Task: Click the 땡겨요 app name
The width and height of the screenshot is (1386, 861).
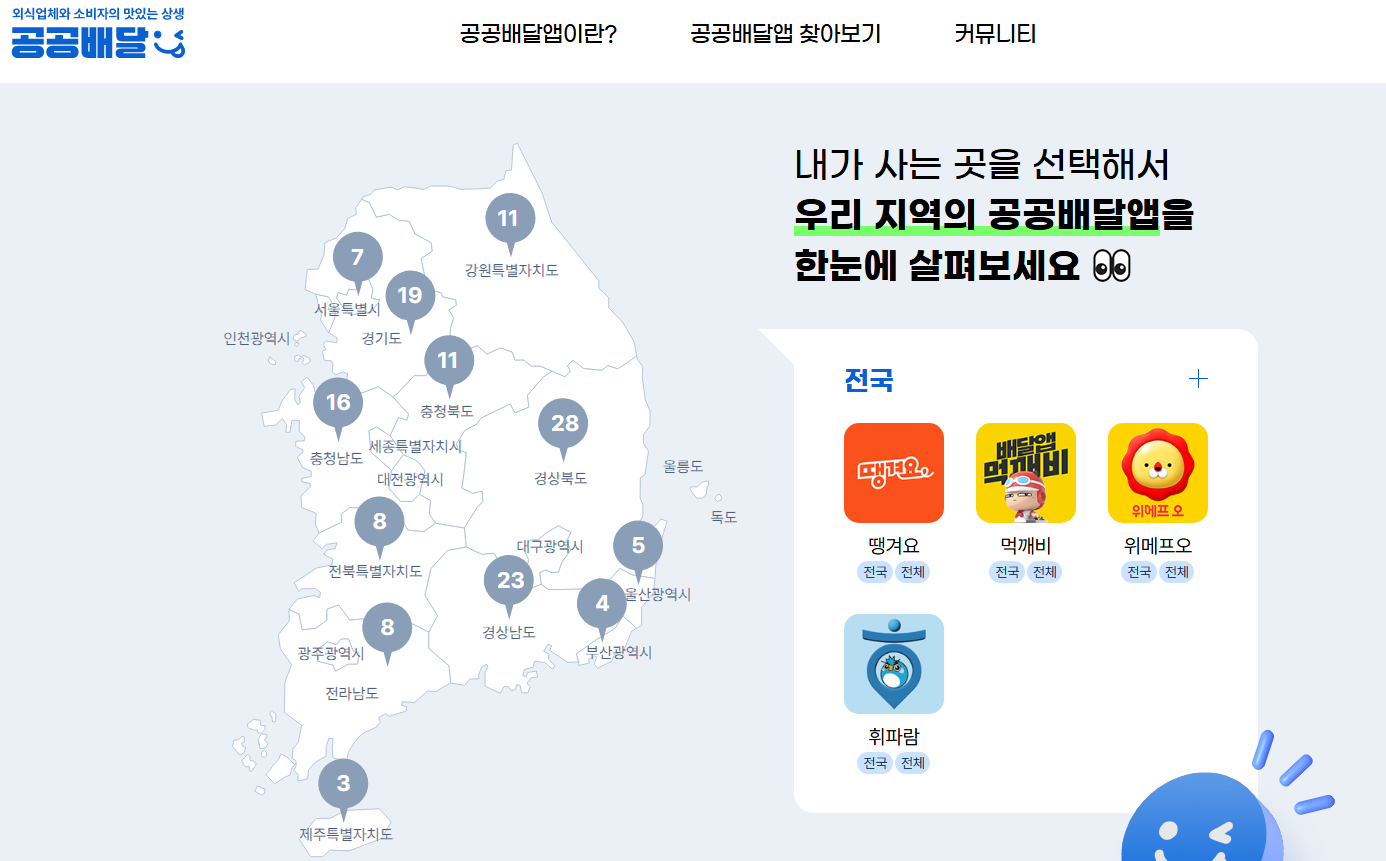Action: (894, 546)
